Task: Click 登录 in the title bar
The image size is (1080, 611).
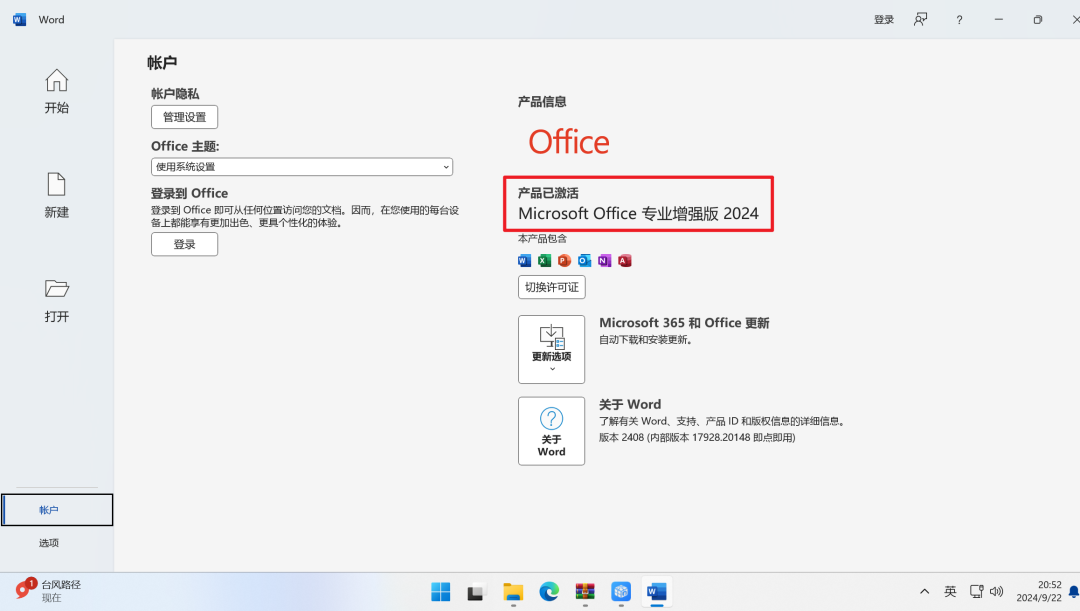Action: click(x=884, y=20)
